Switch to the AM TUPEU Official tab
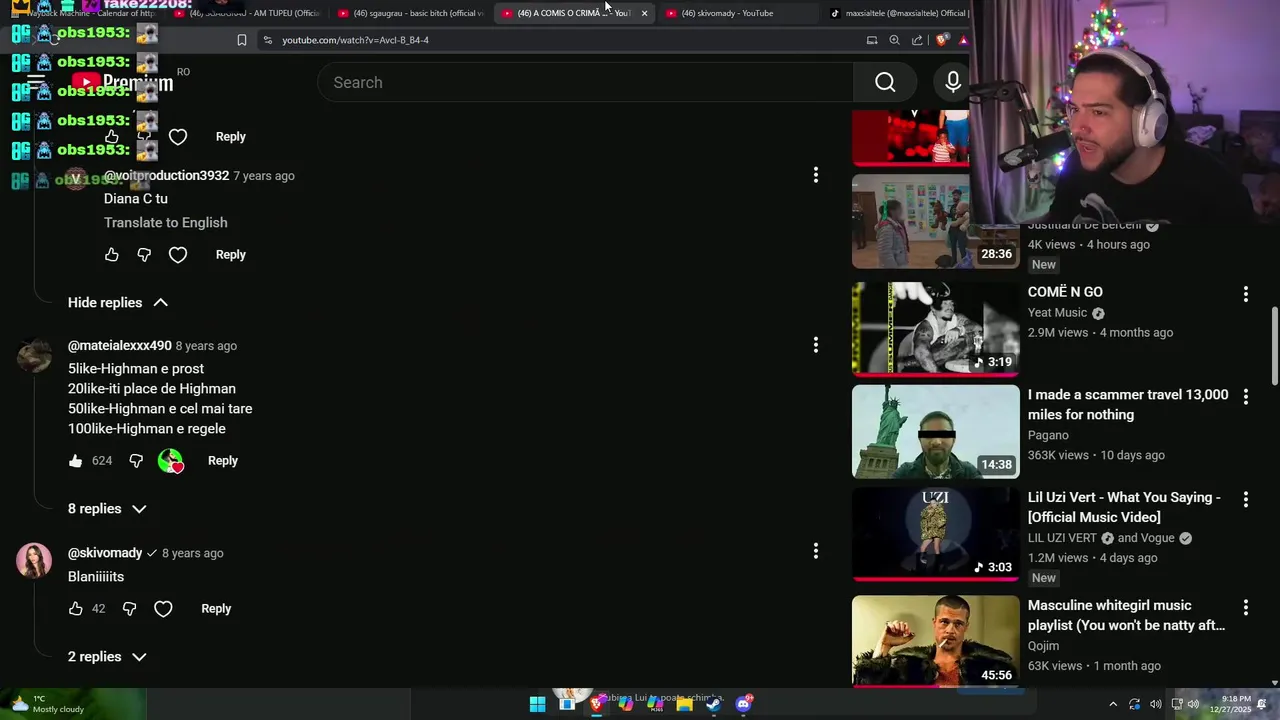The height and width of the screenshot is (720, 1280). (247, 13)
